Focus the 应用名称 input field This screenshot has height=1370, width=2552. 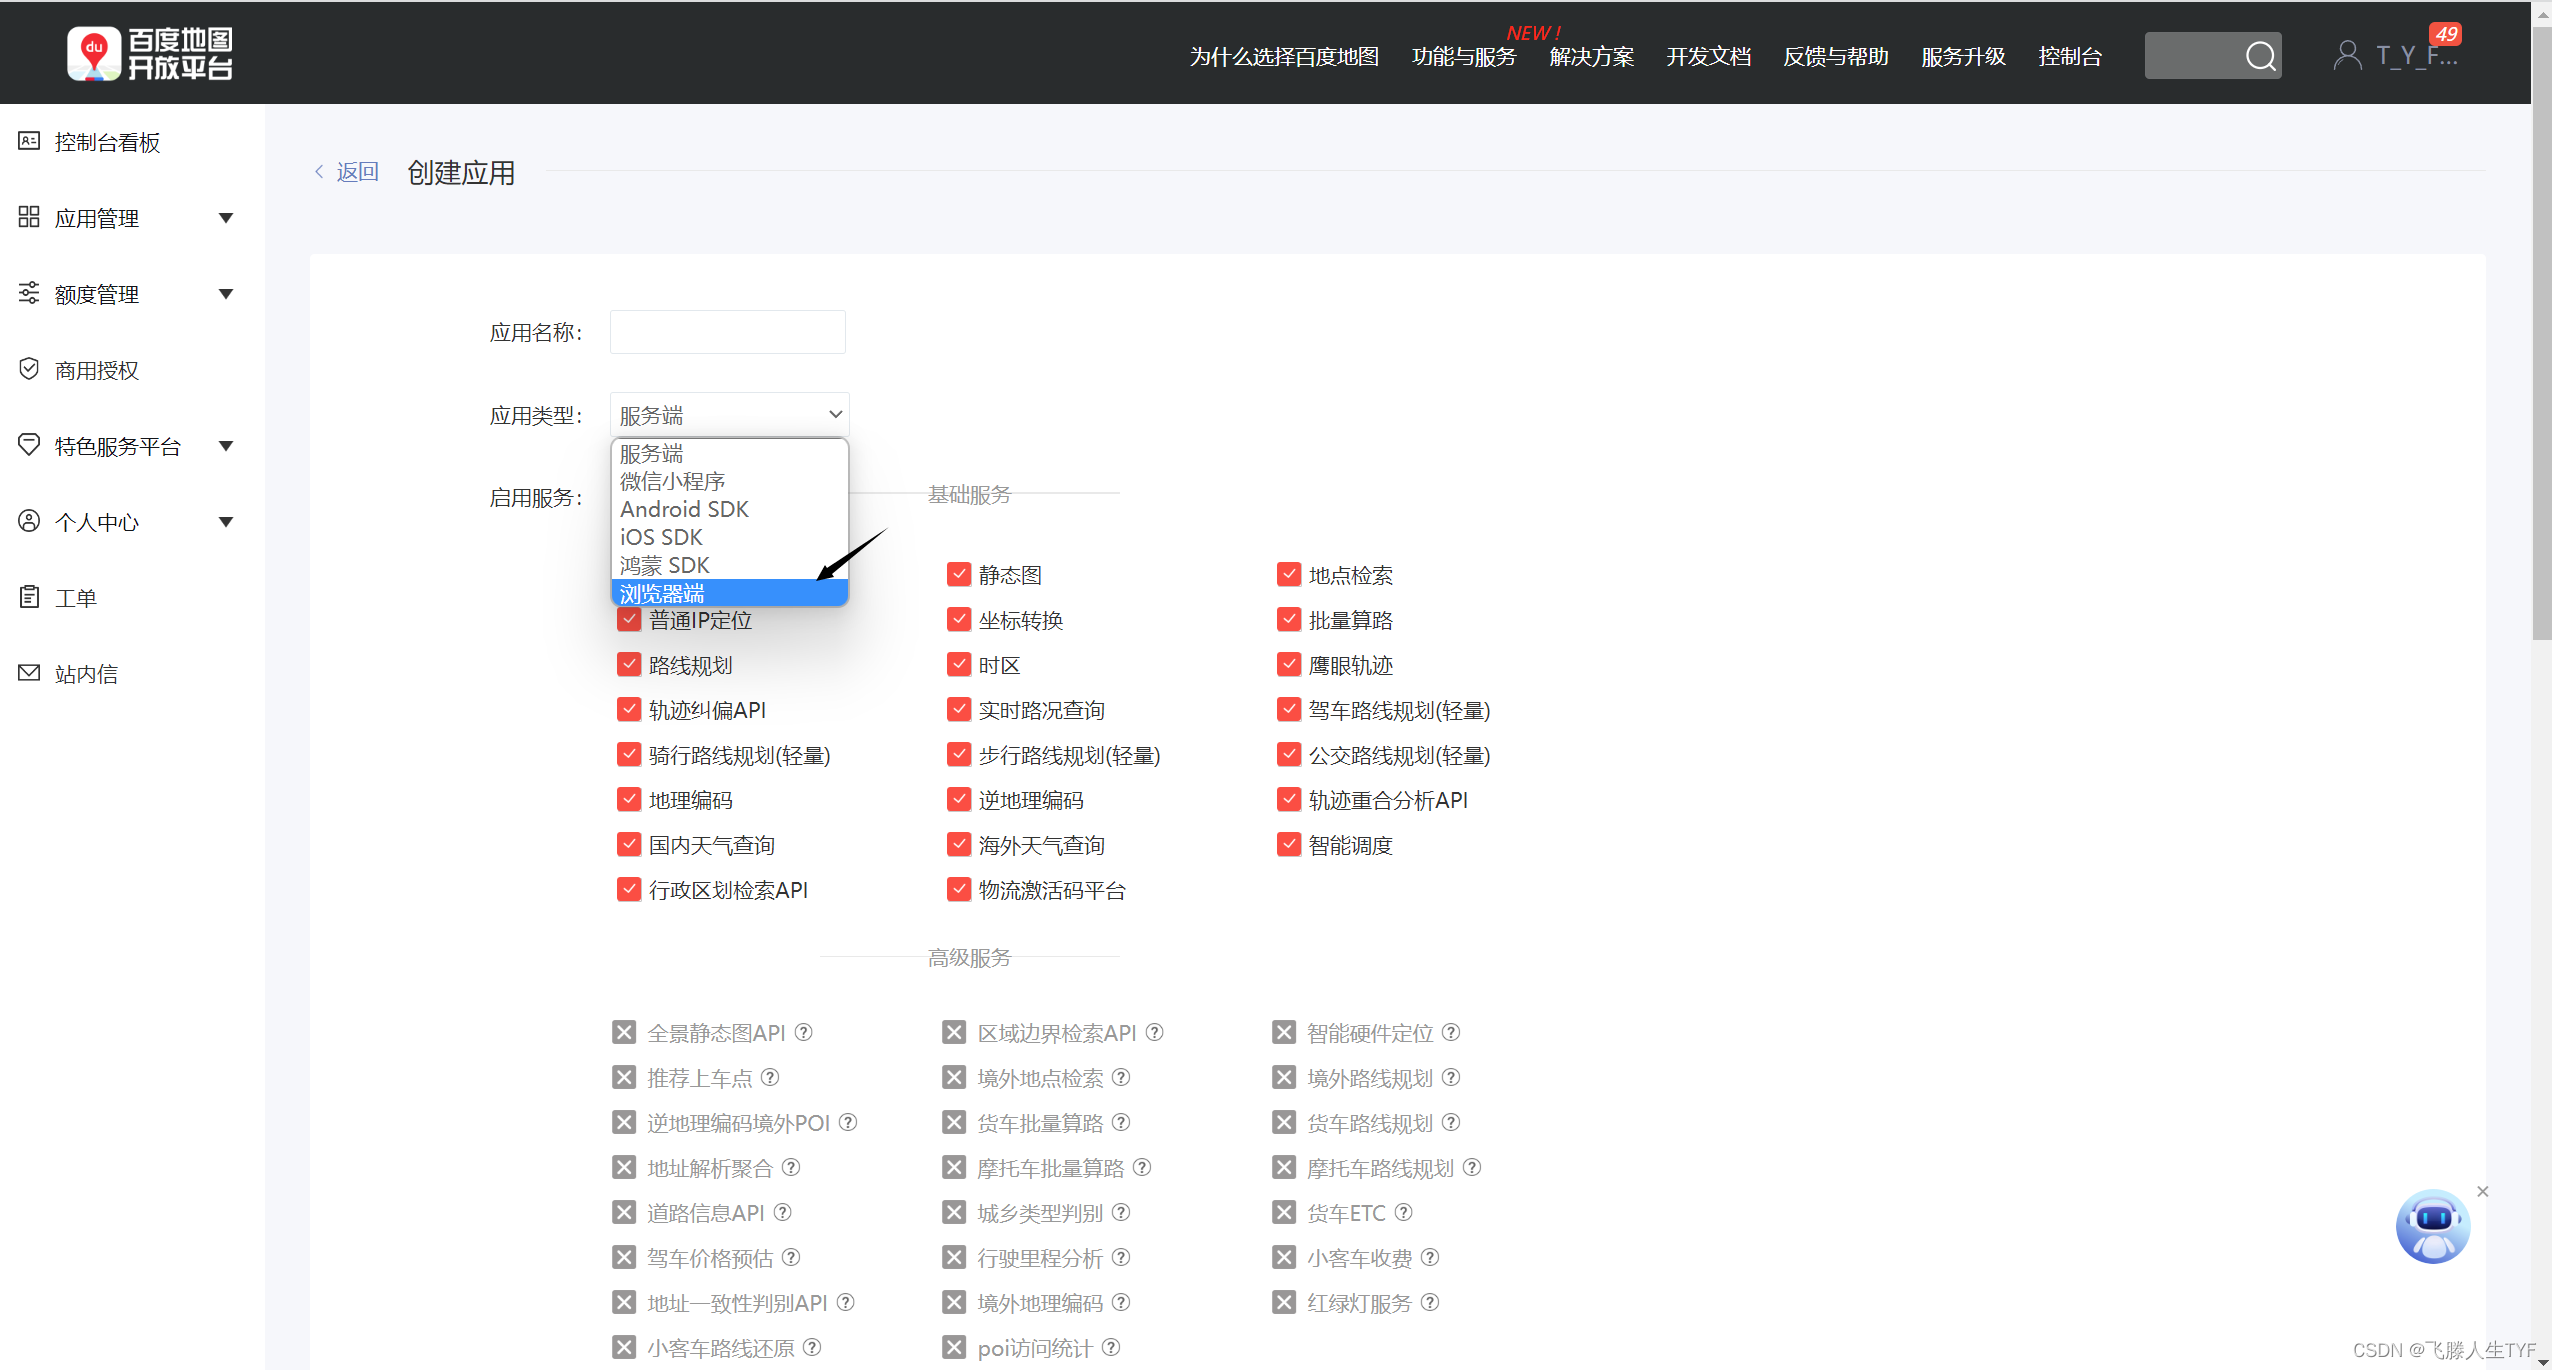(x=727, y=331)
